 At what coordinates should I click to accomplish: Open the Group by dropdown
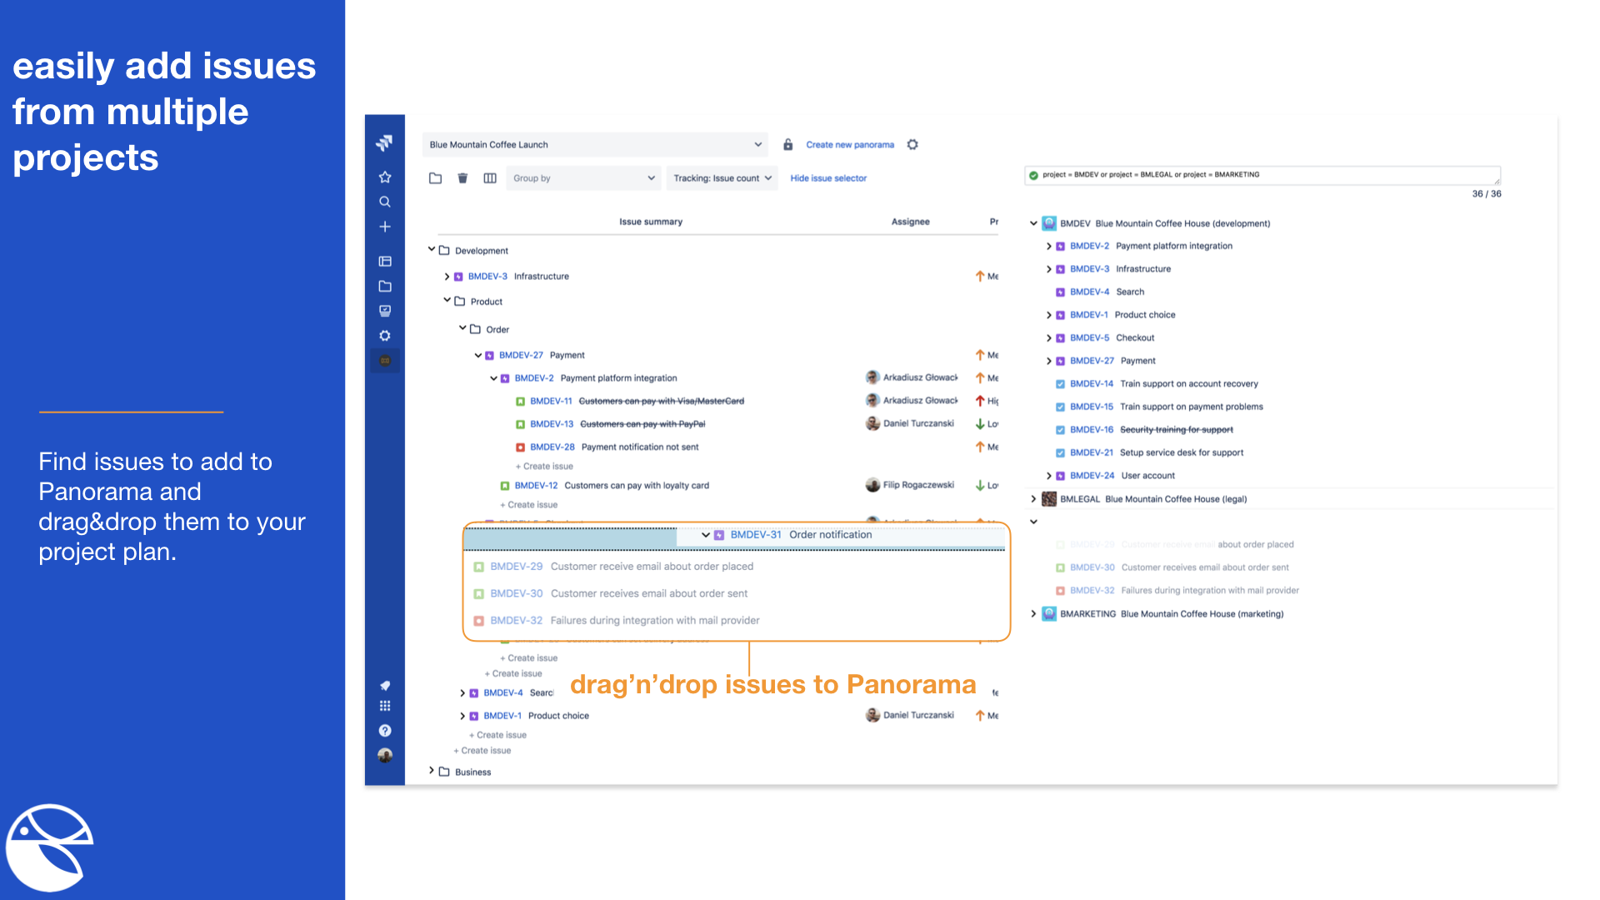click(583, 178)
